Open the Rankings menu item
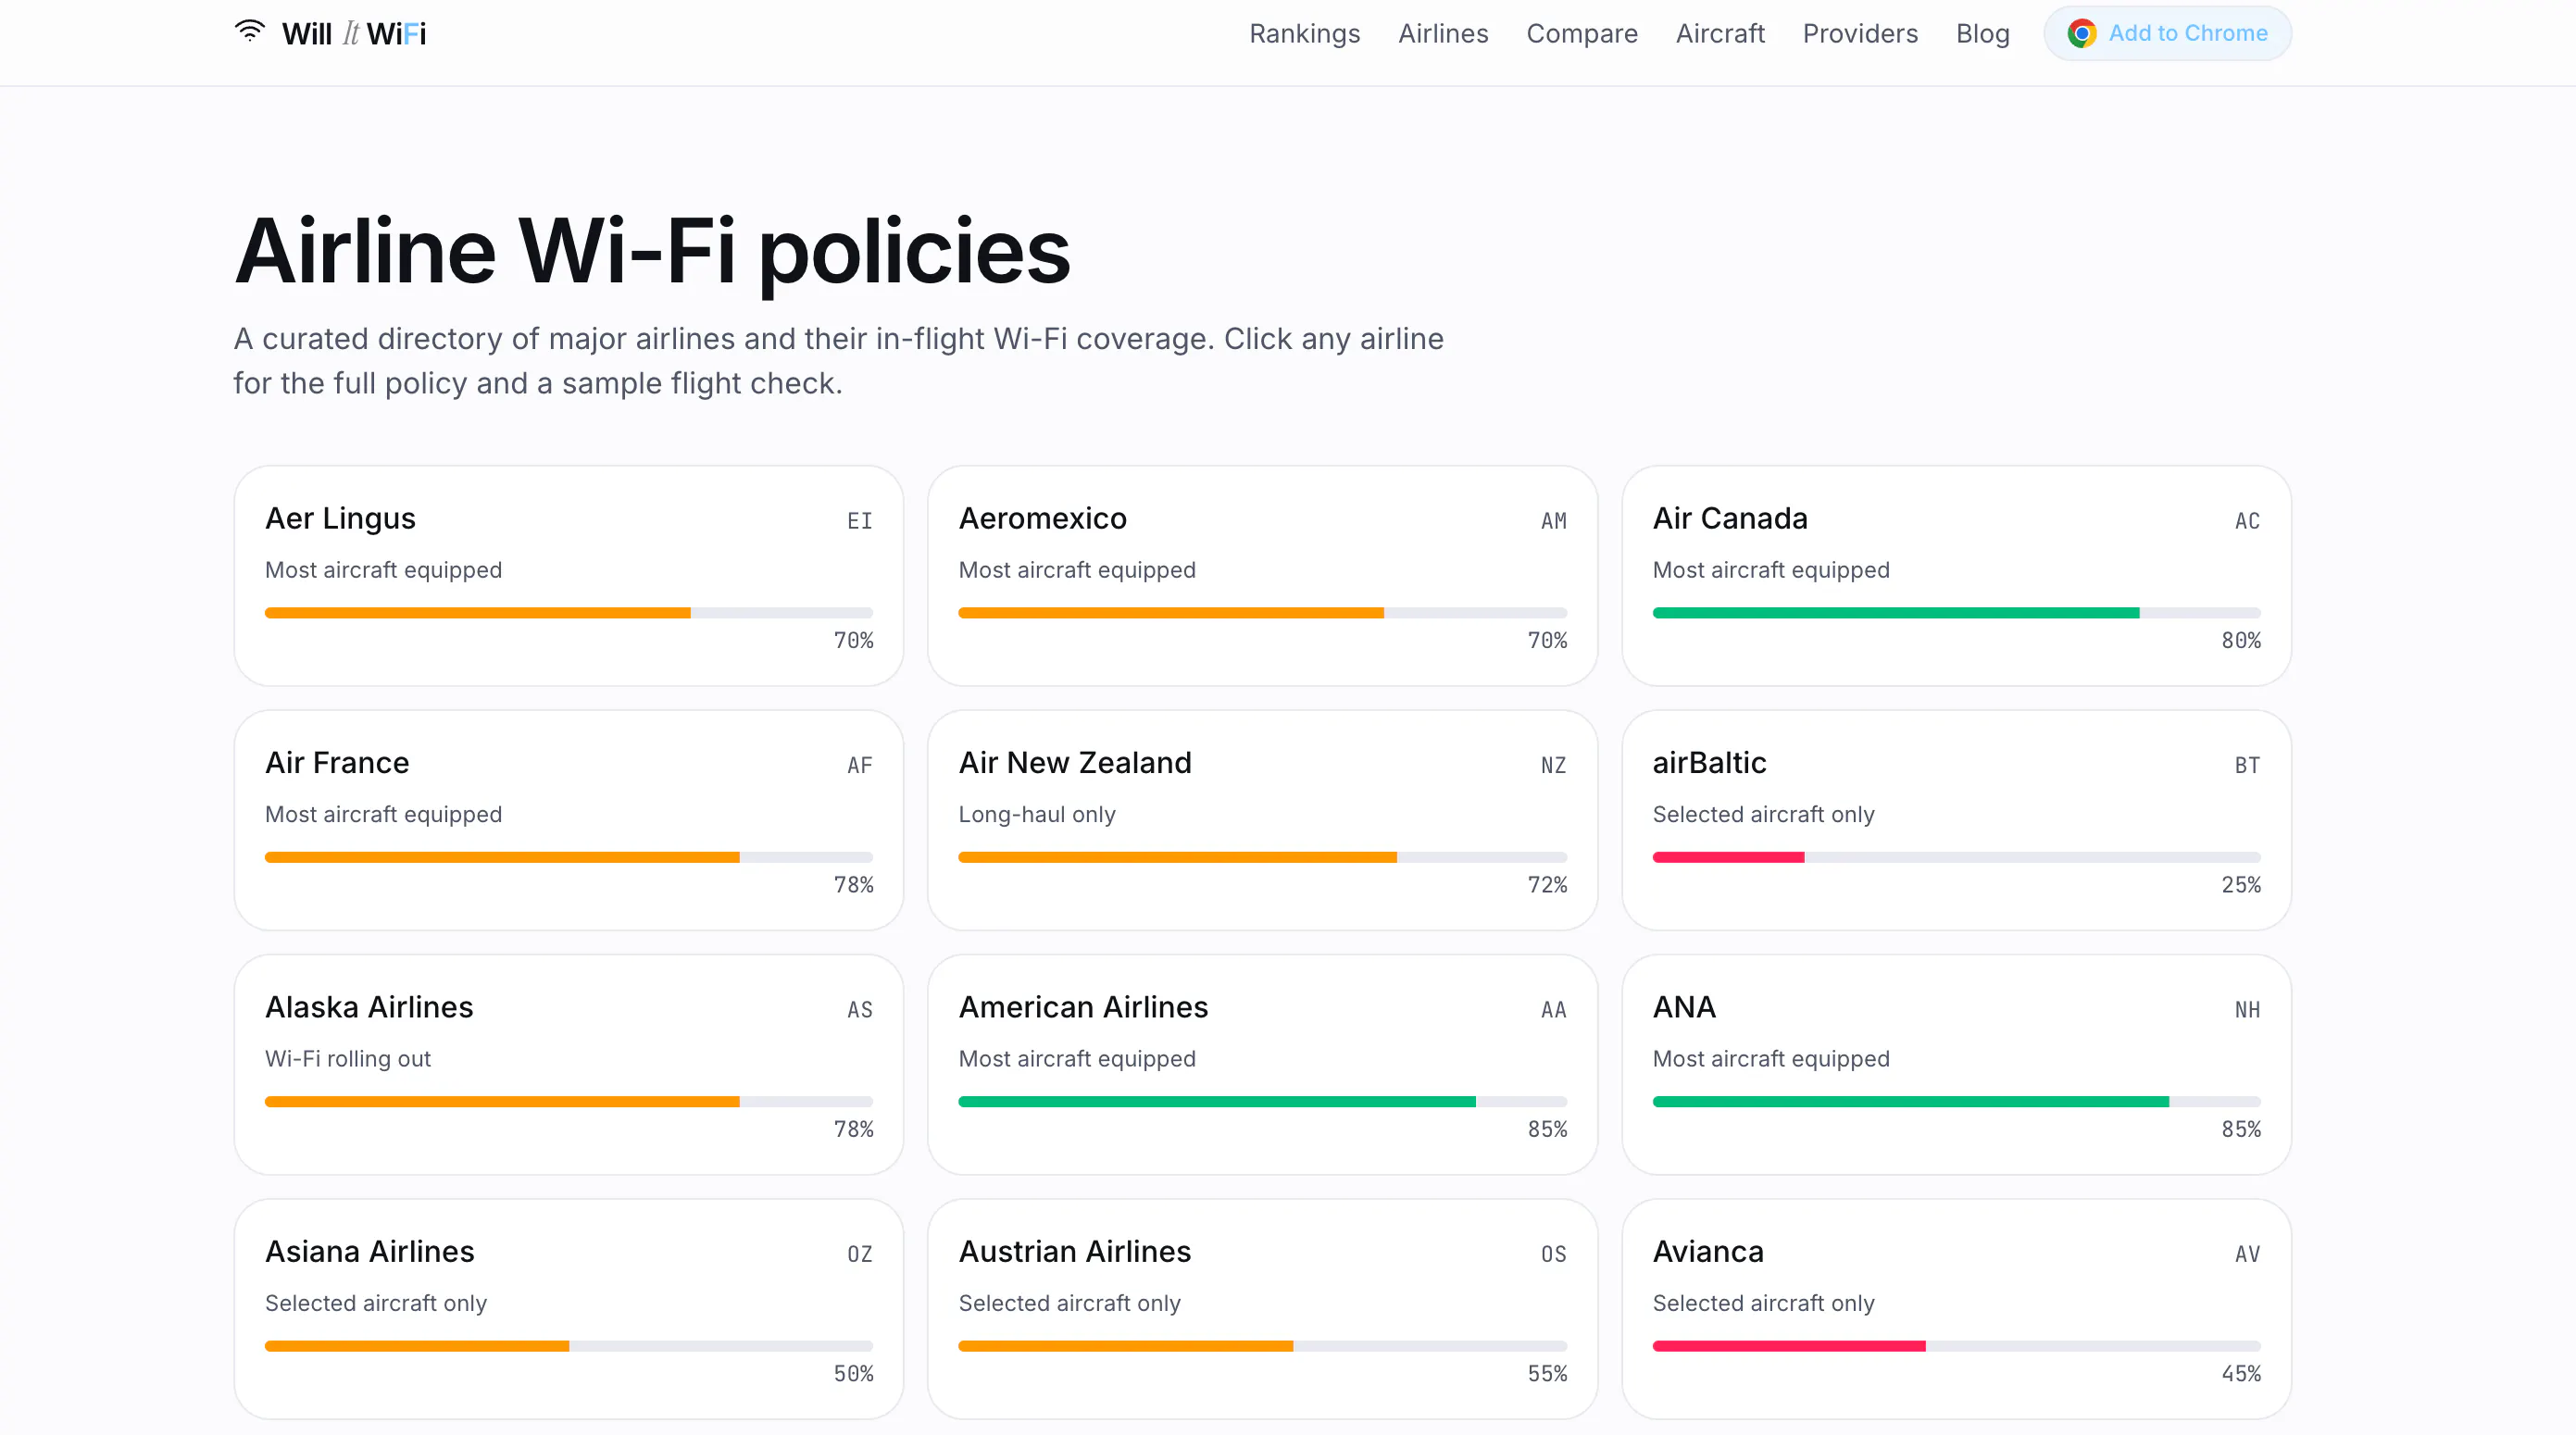Image resolution: width=2576 pixels, height=1435 pixels. click(x=1304, y=34)
